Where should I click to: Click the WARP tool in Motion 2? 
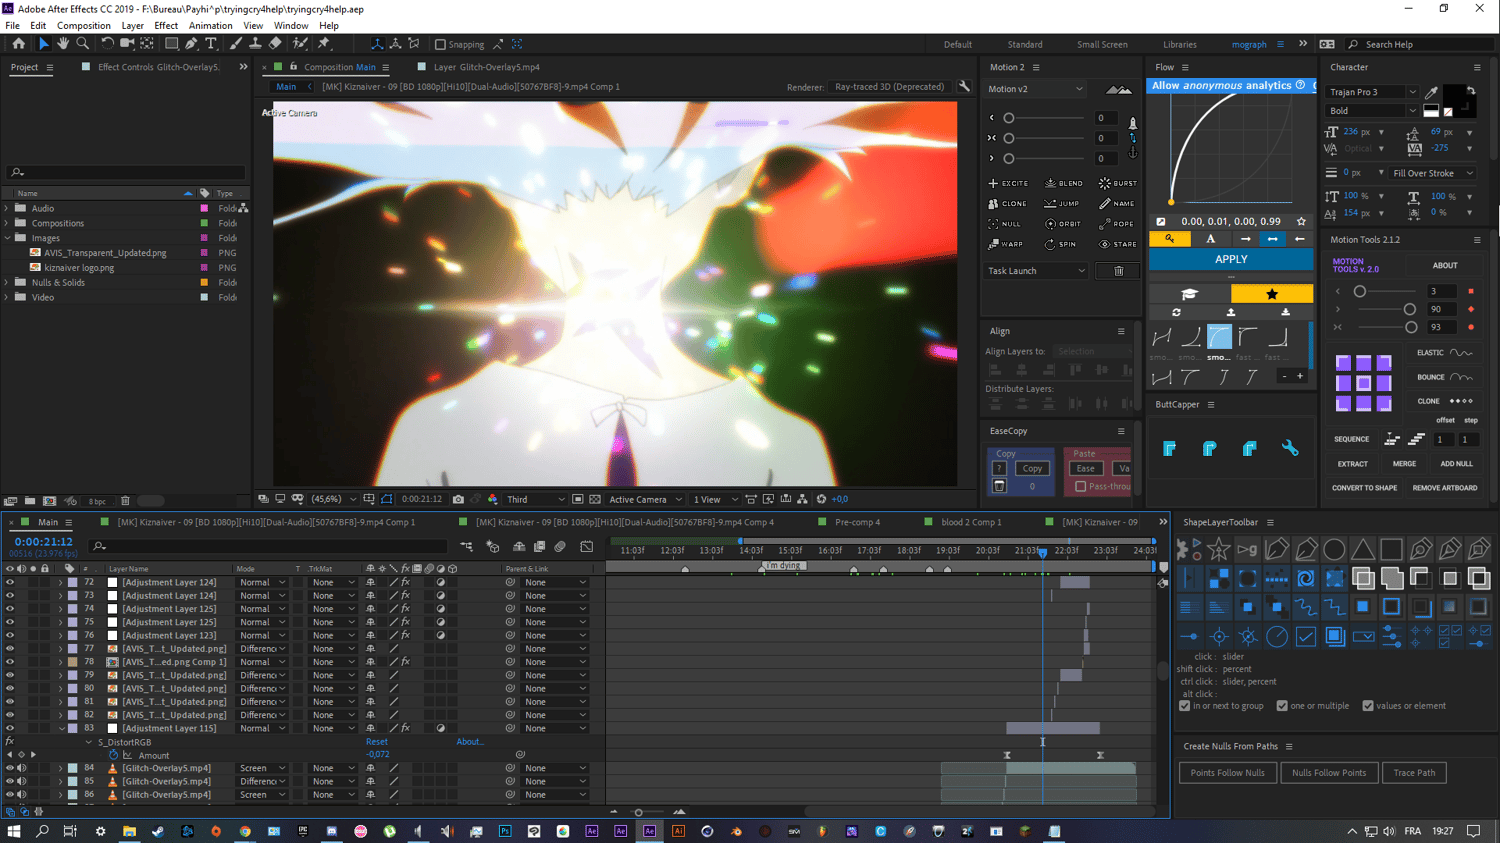(x=1006, y=244)
